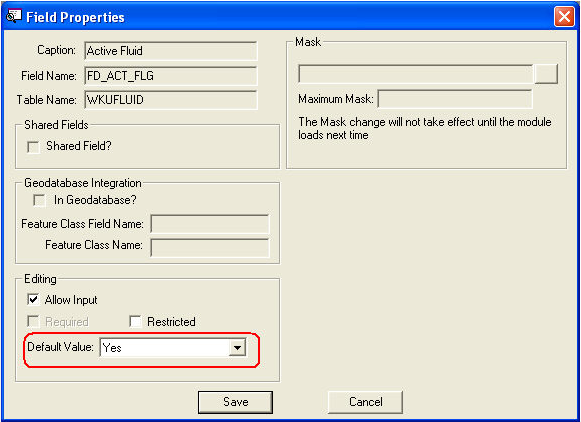The height and width of the screenshot is (422, 581).
Task: Click the Cancel button
Action: point(365,402)
